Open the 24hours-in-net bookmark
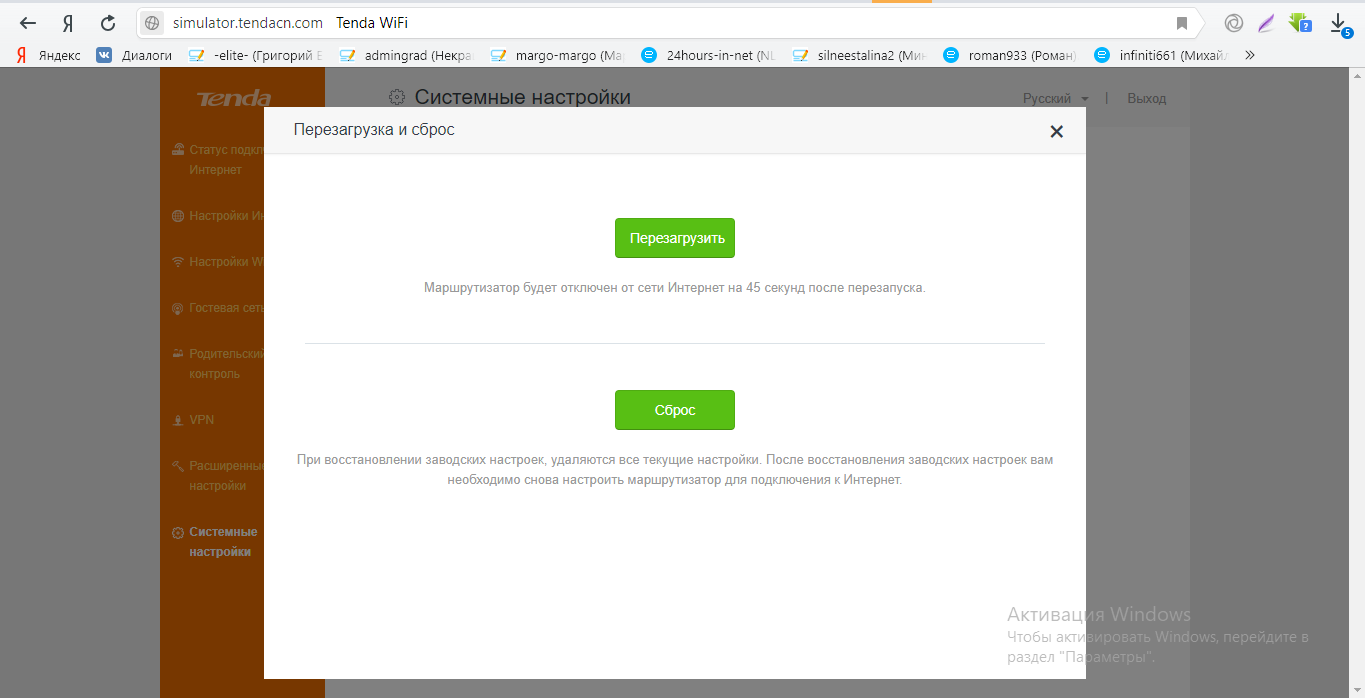This screenshot has width=1365, height=698. tap(709, 56)
